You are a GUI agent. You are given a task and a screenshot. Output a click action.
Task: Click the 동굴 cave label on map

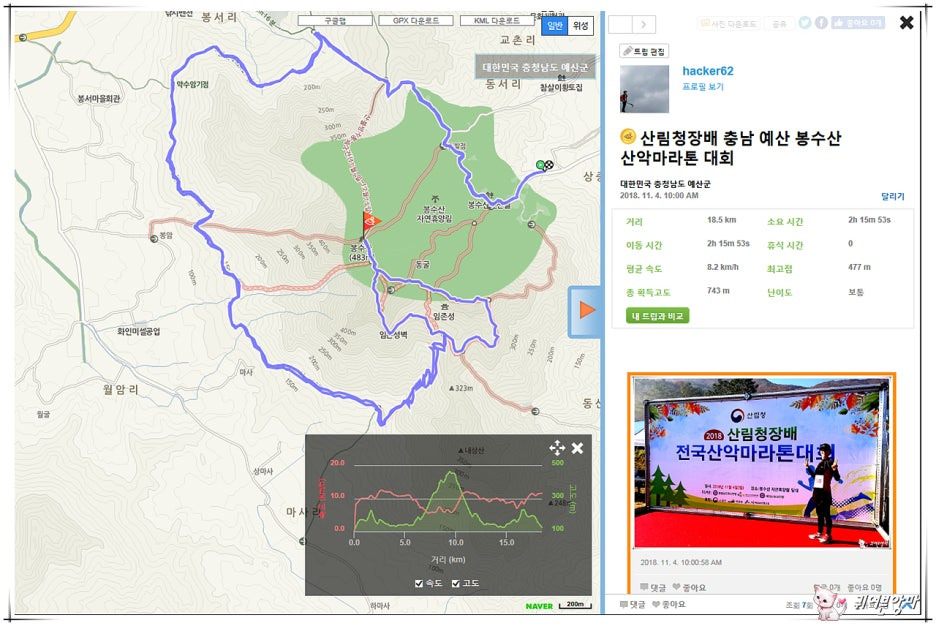click(423, 264)
